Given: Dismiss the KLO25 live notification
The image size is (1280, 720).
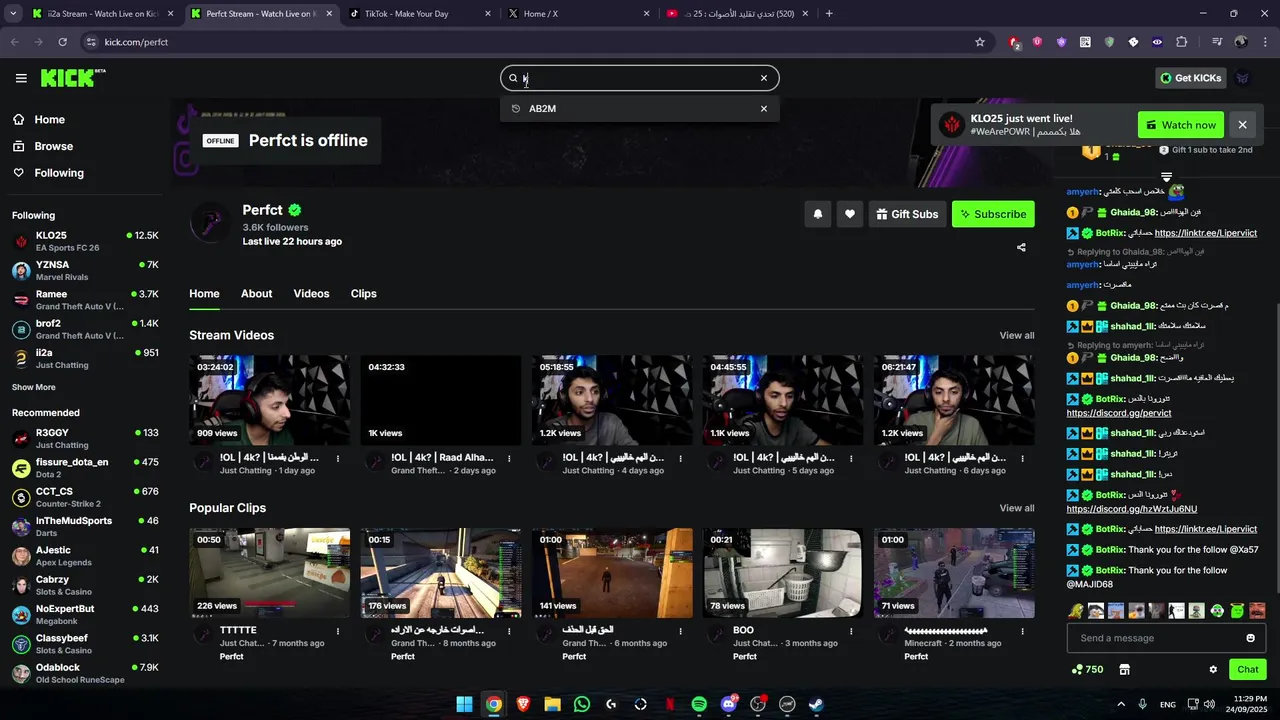Looking at the screenshot, I should 1242,125.
